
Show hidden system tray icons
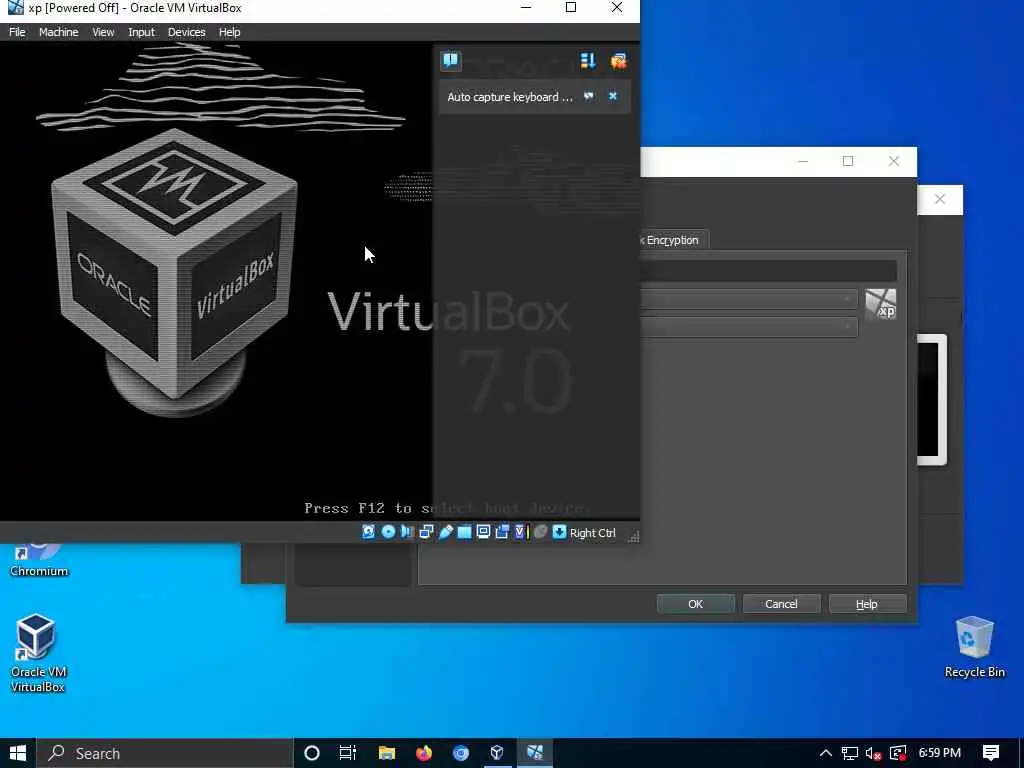click(x=825, y=753)
